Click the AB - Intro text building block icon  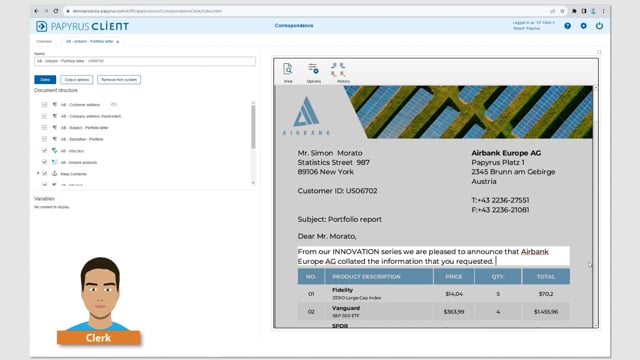pyautogui.click(x=54, y=151)
